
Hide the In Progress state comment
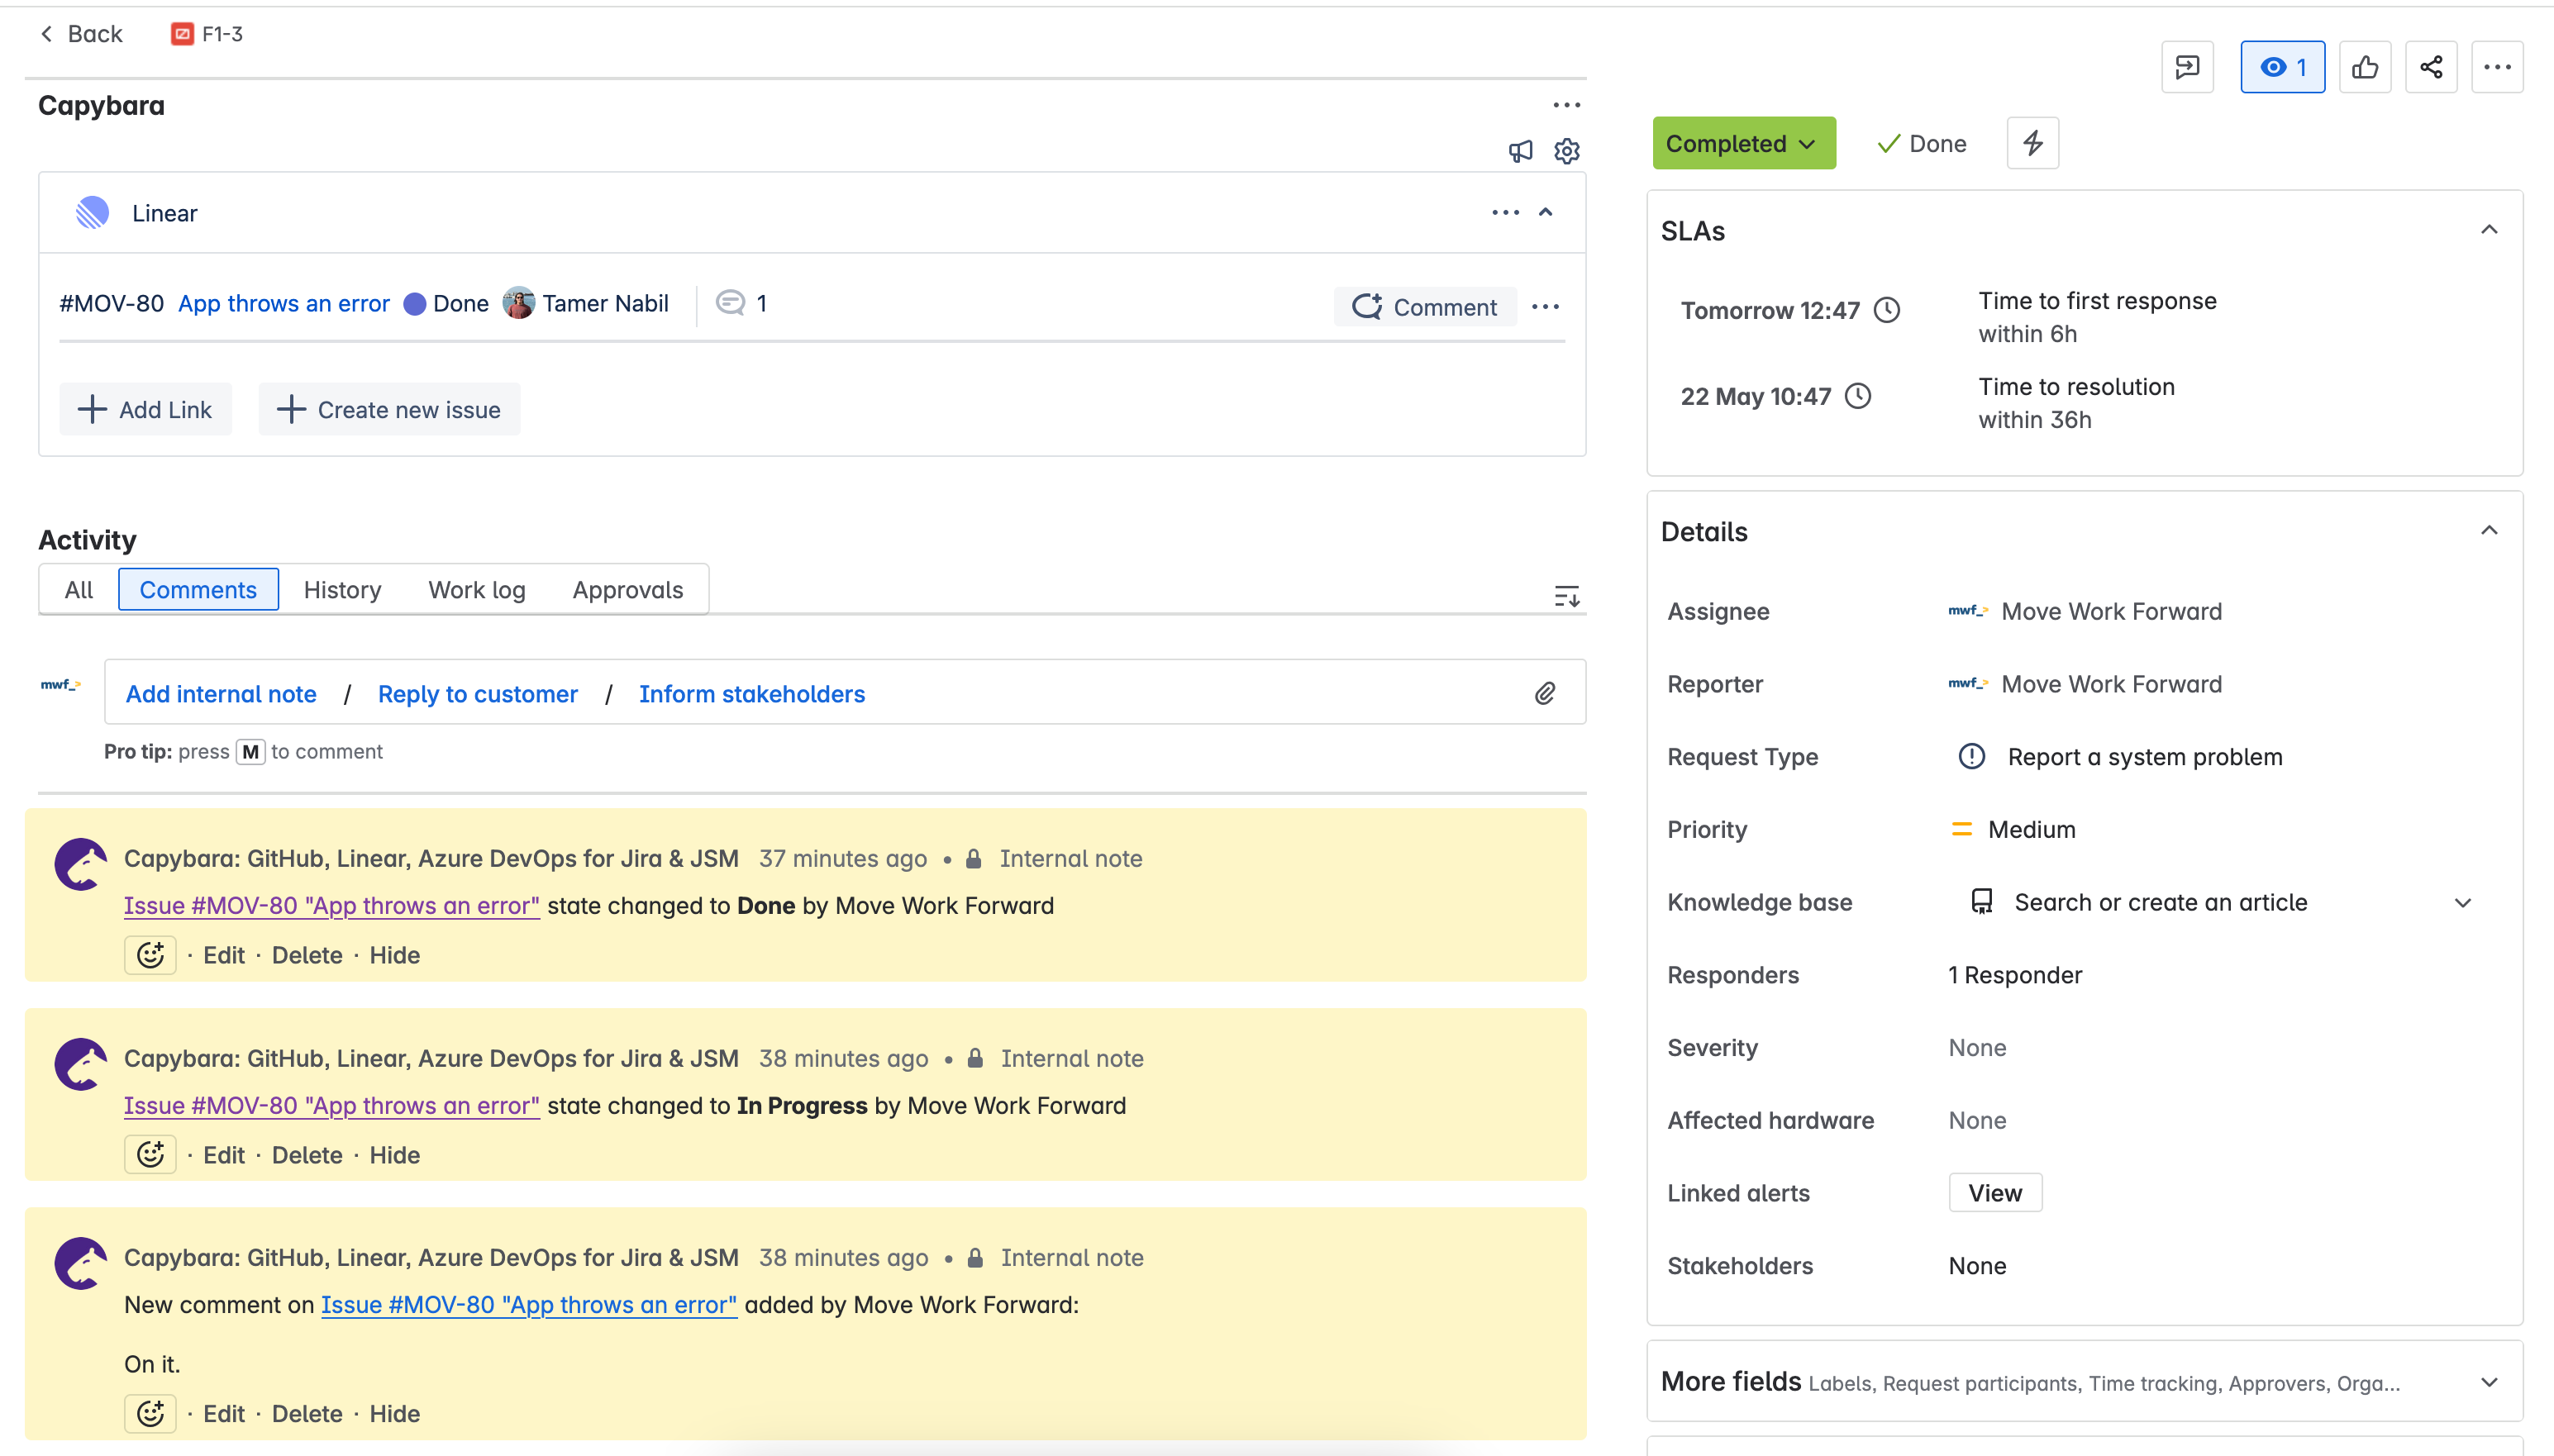[394, 1155]
